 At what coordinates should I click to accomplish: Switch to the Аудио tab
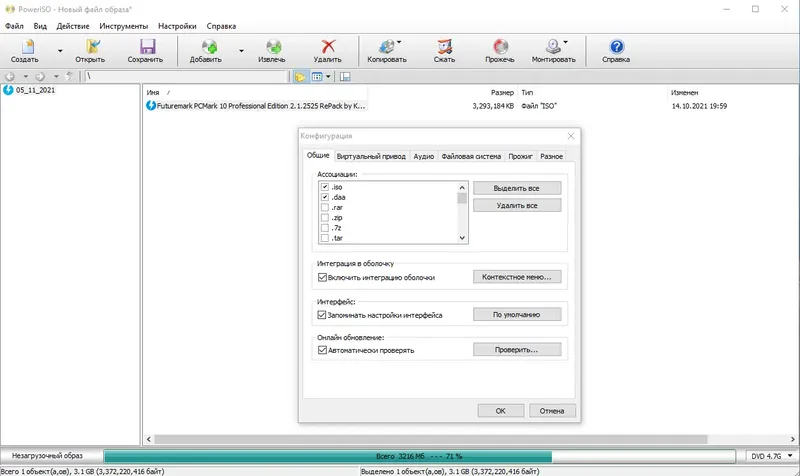pos(423,156)
